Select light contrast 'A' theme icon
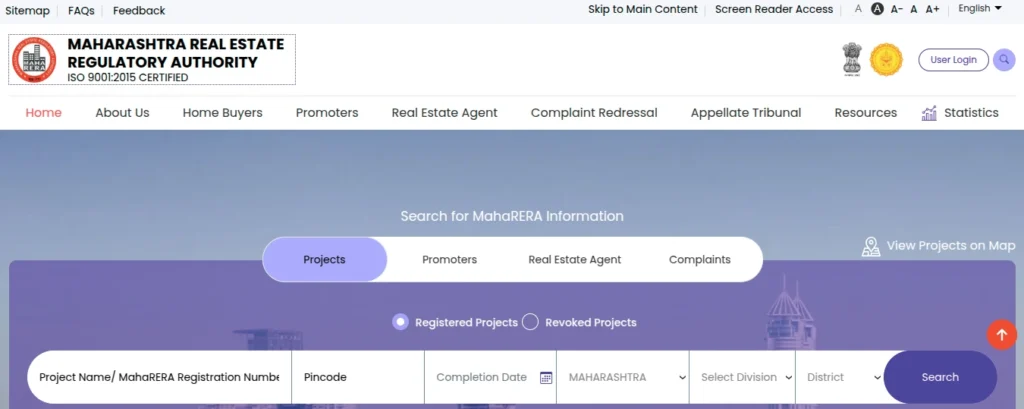This screenshot has height=409, width=1024. (x=858, y=9)
